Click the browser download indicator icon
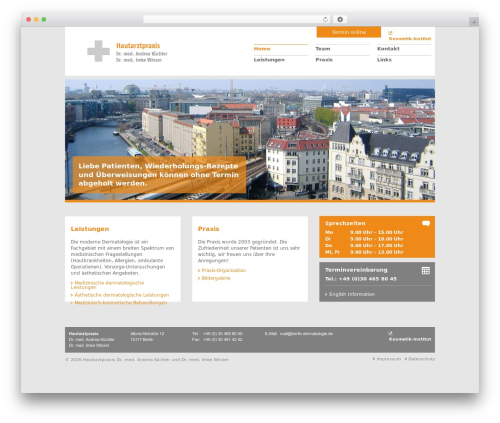 point(340,20)
